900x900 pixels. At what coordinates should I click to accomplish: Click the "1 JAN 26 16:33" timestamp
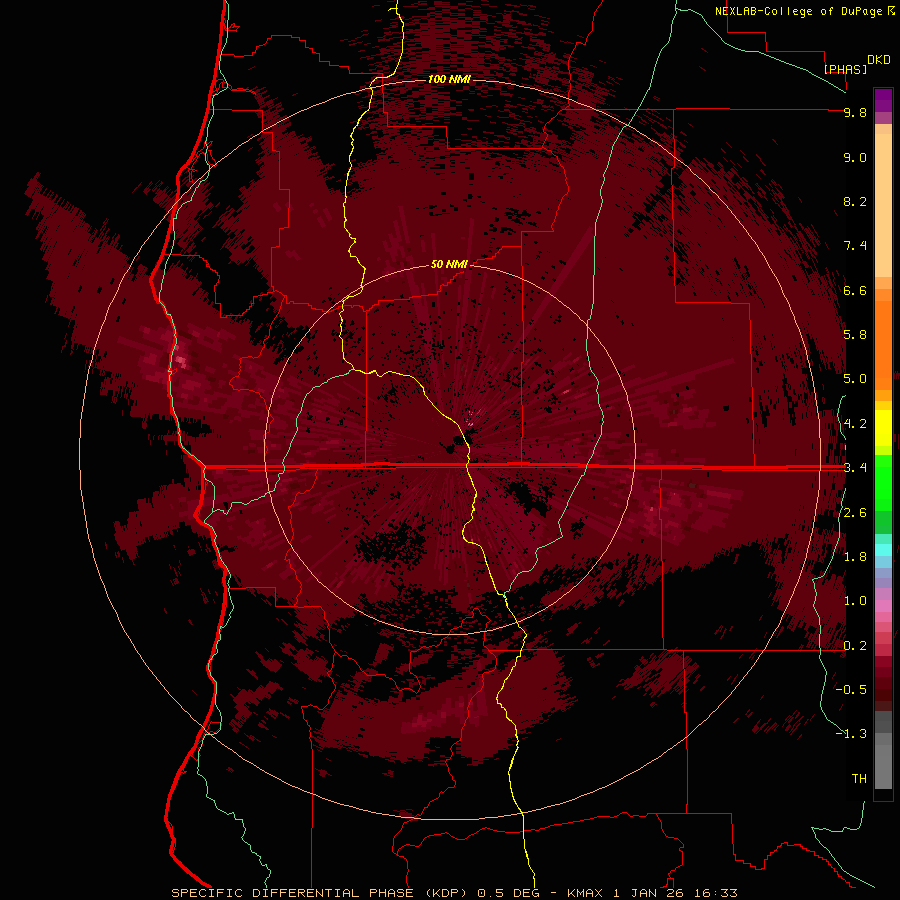click(x=676, y=893)
